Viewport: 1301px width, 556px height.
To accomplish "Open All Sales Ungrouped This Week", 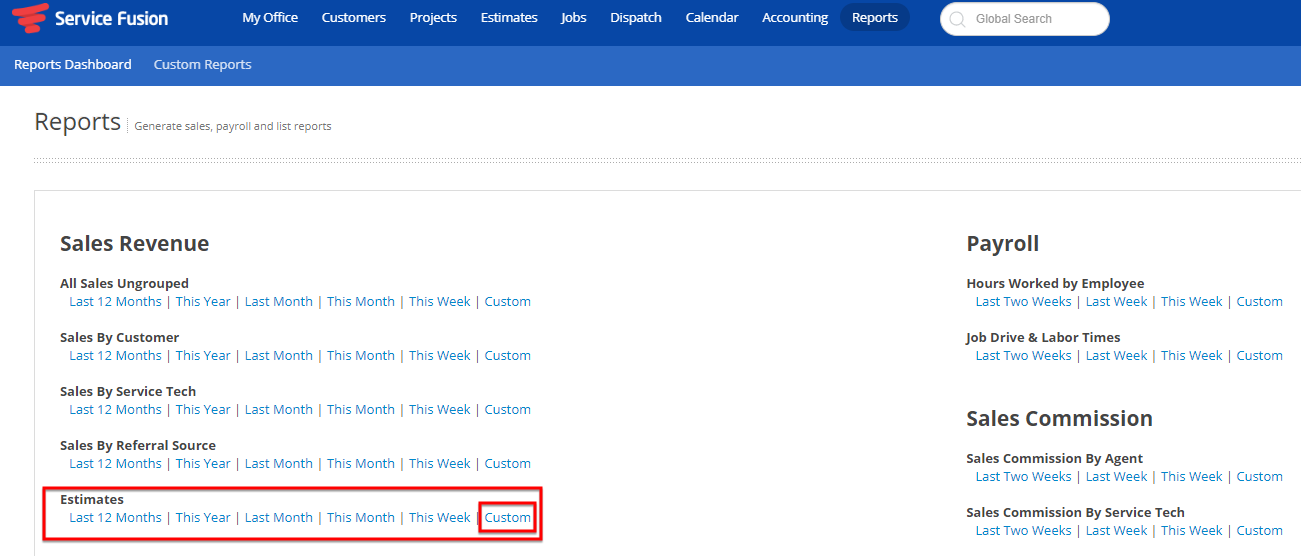I will [440, 302].
